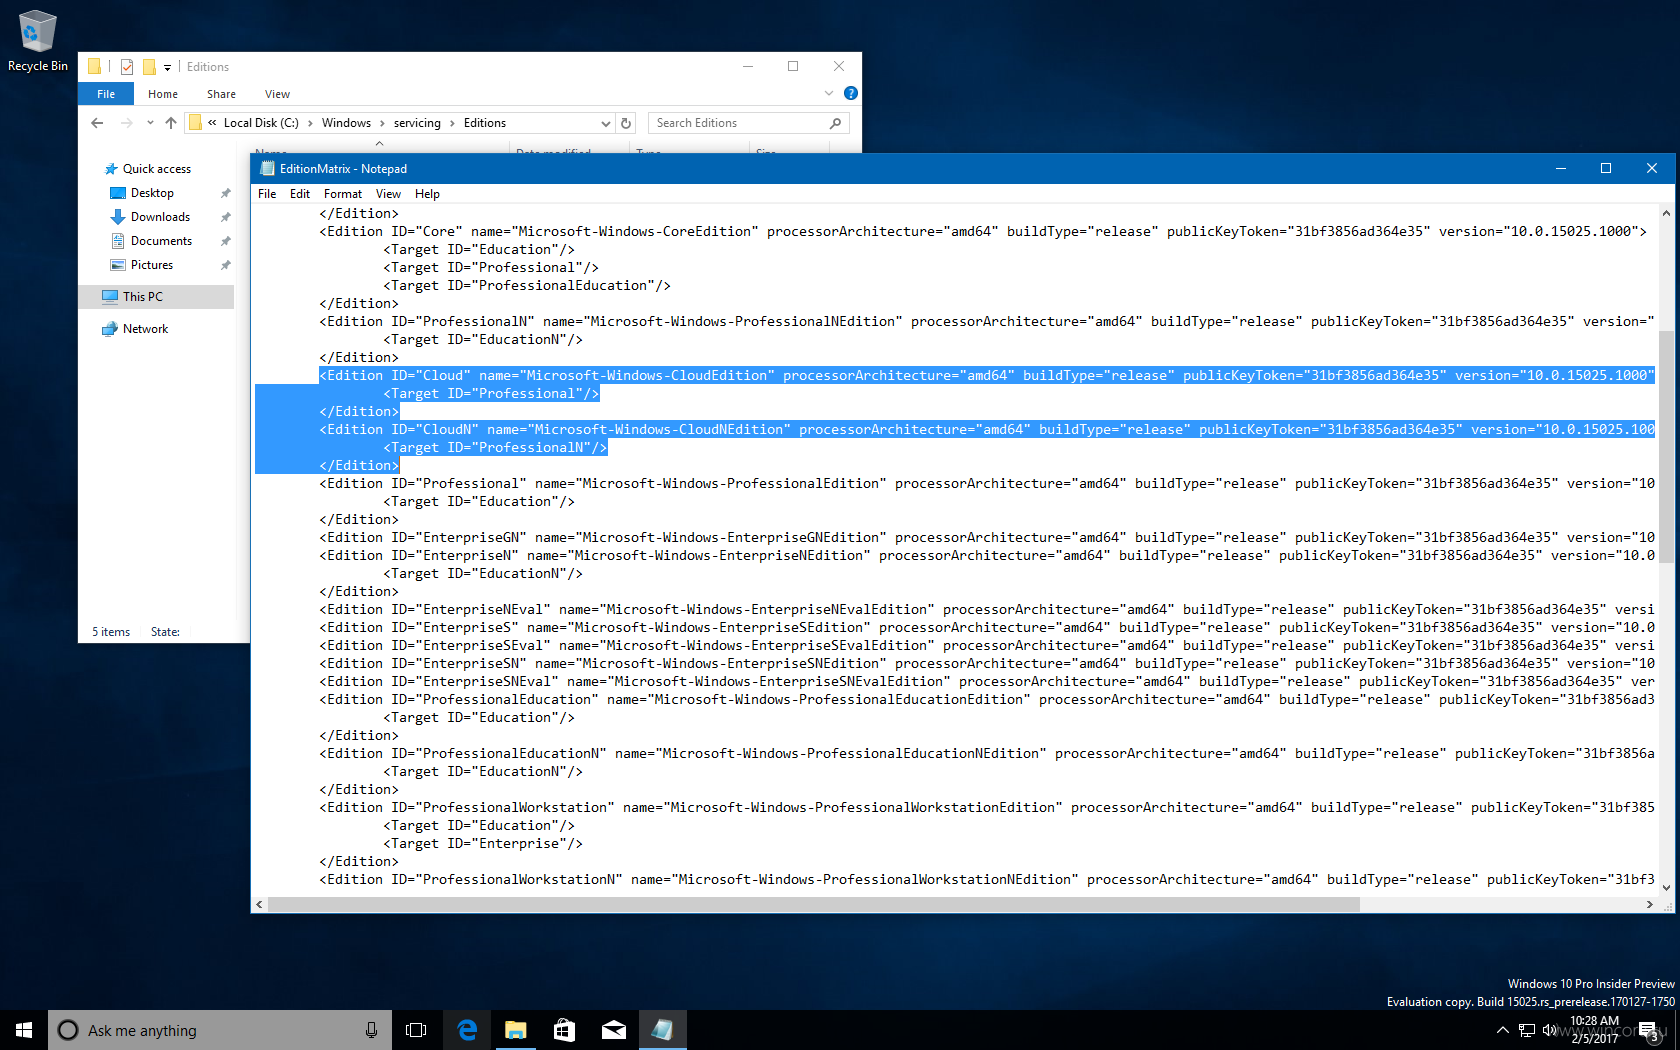The image size is (1680, 1050).
Task: Open Notepad View menu
Action: [388, 194]
